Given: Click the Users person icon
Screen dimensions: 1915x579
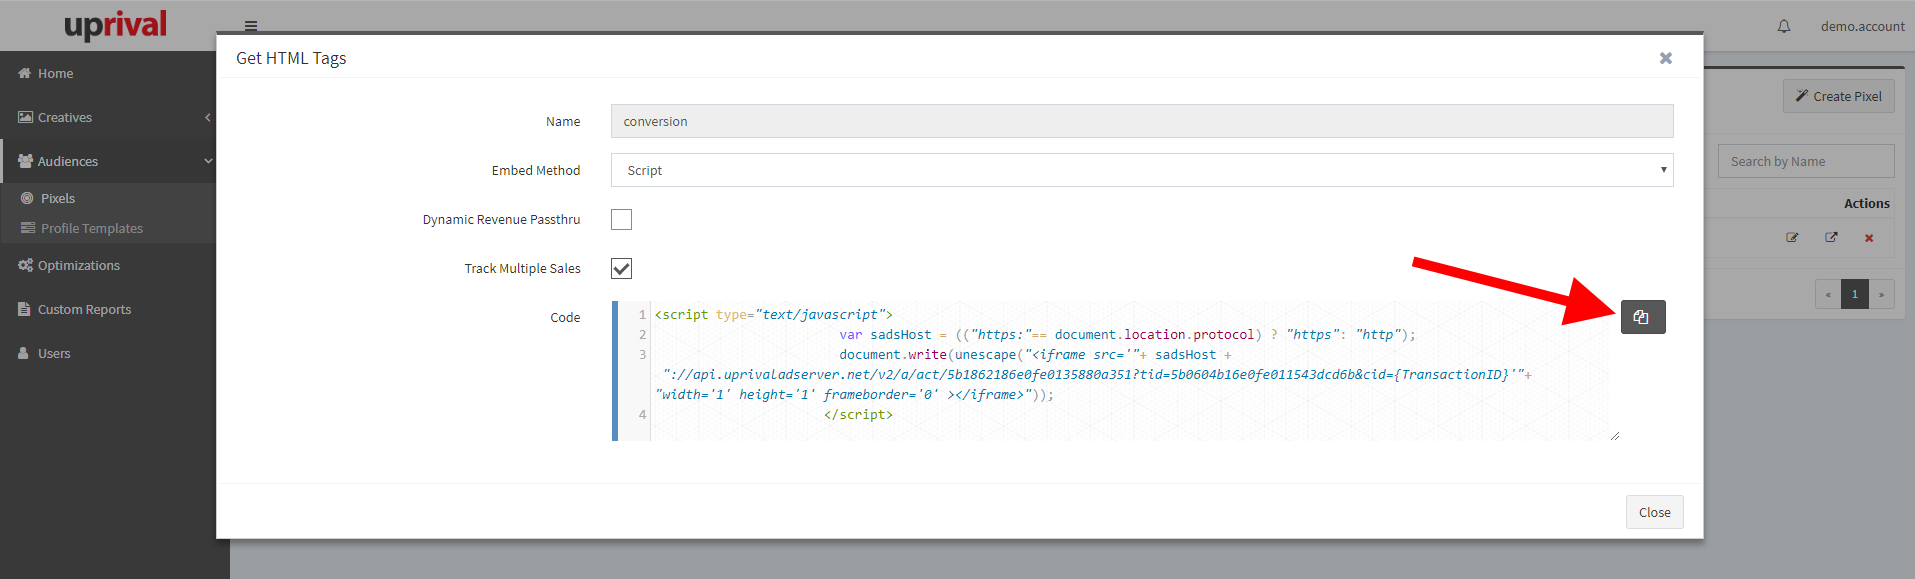Looking at the screenshot, I should point(23,353).
